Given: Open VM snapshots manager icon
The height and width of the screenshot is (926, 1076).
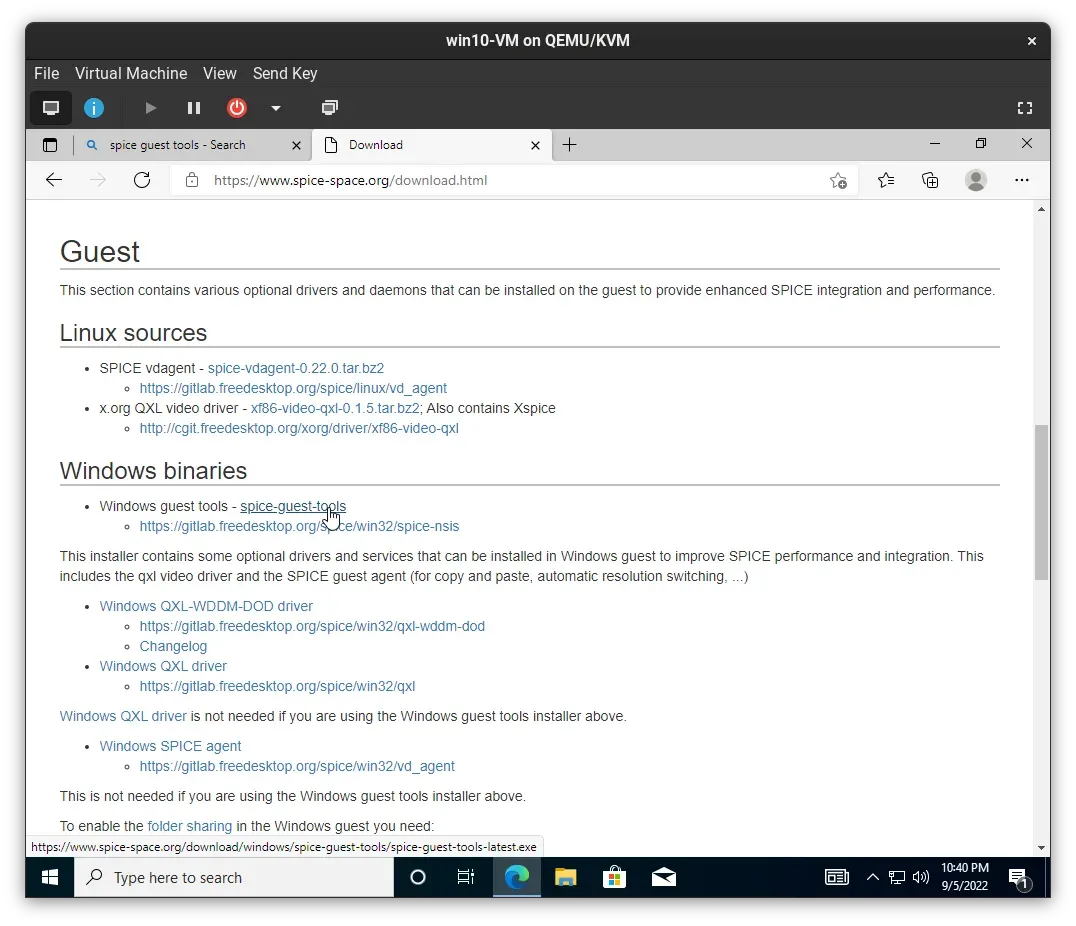Looking at the screenshot, I should tap(330, 108).
